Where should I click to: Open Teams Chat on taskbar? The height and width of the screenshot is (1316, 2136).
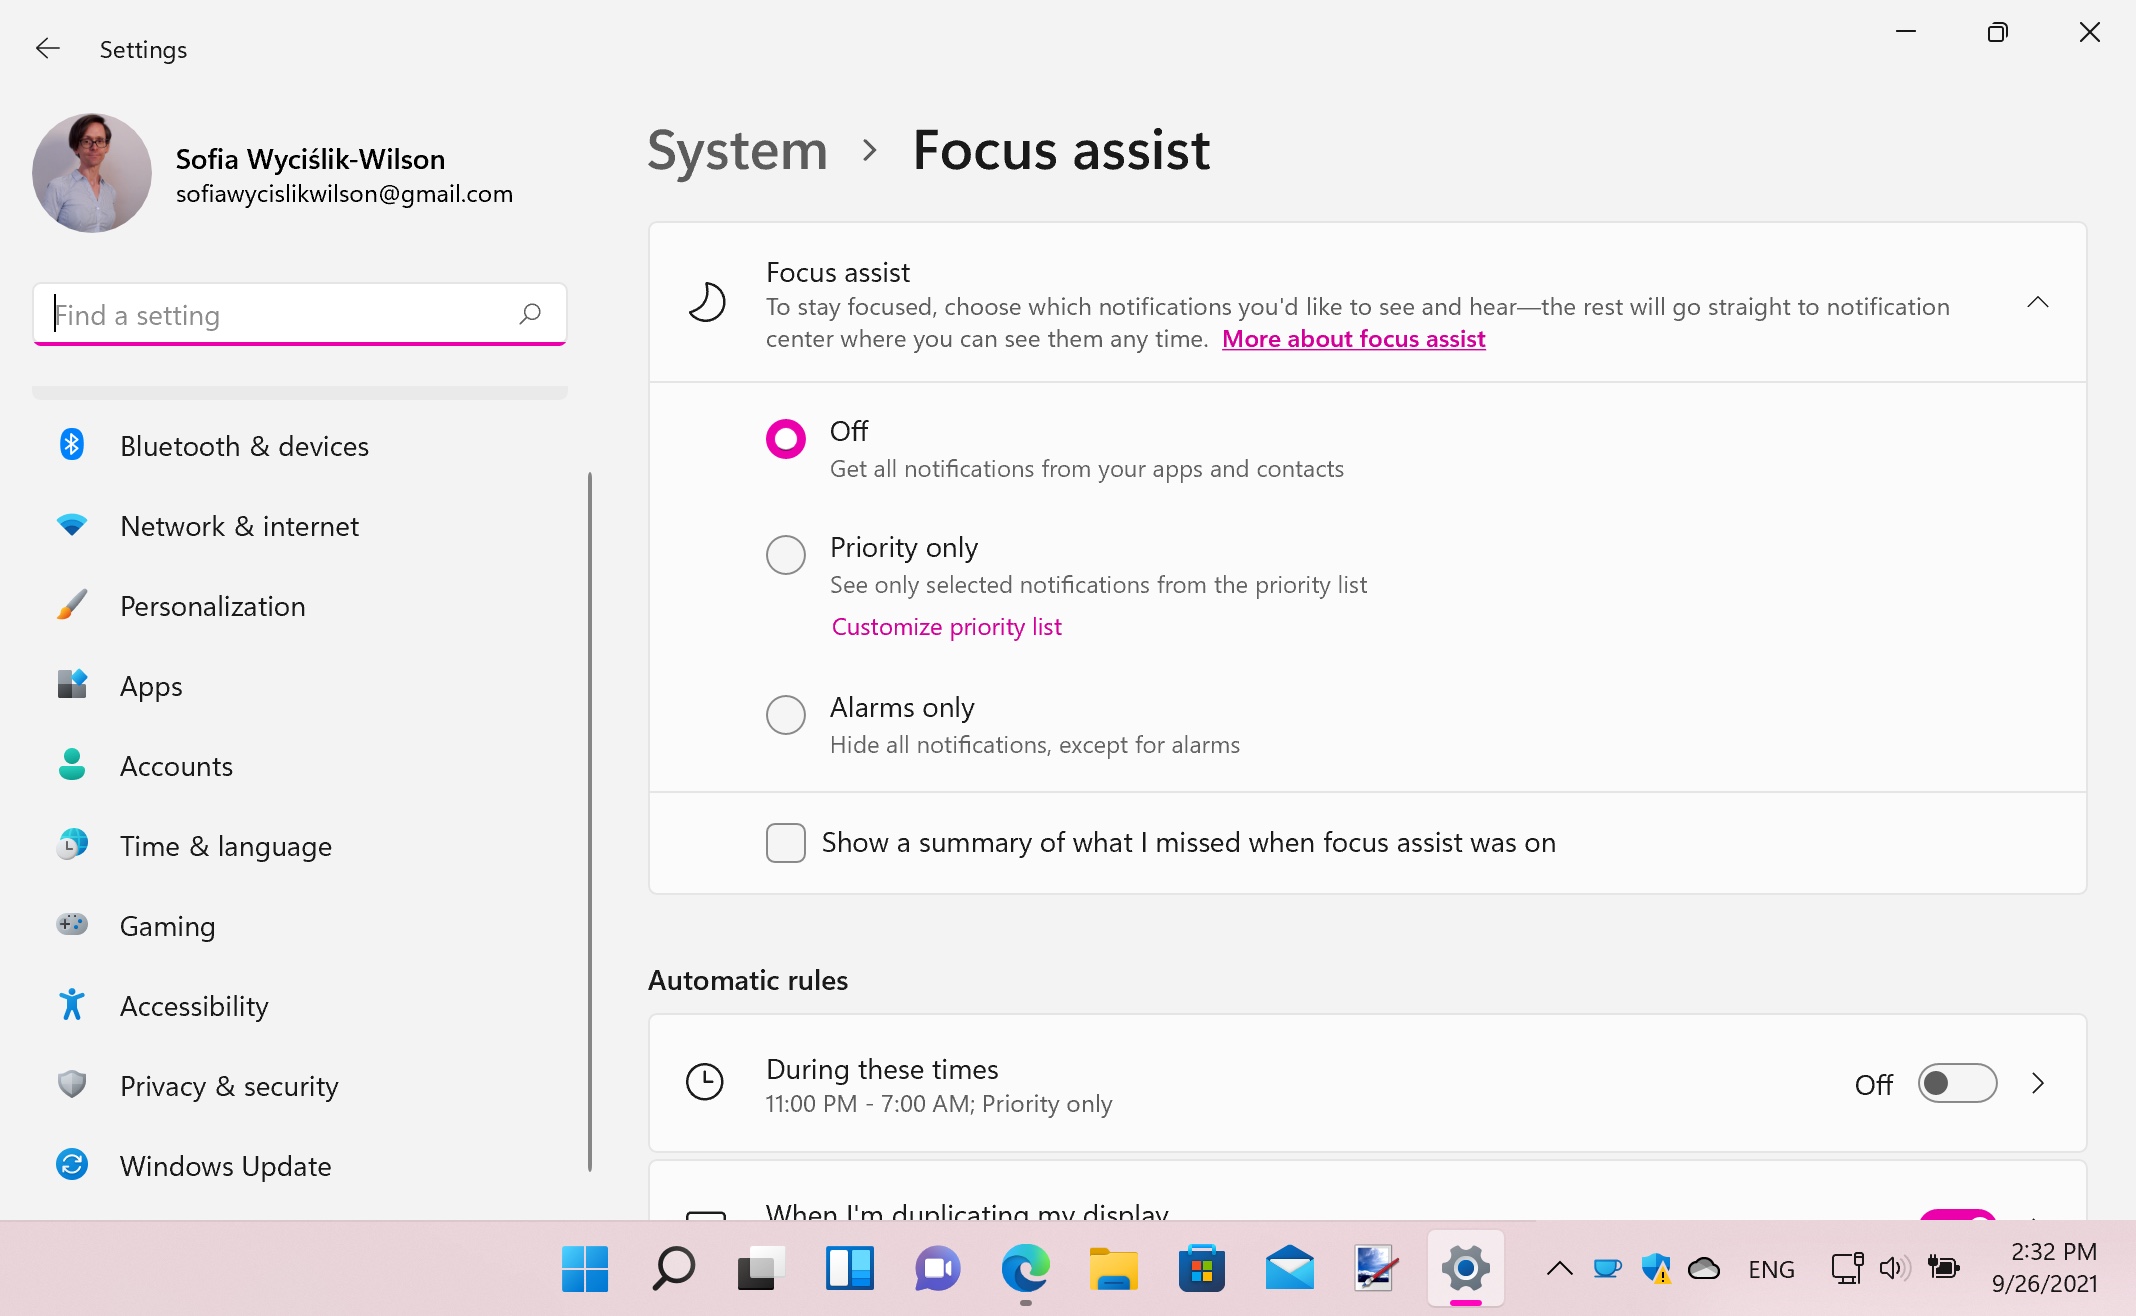pos(937,1269)
